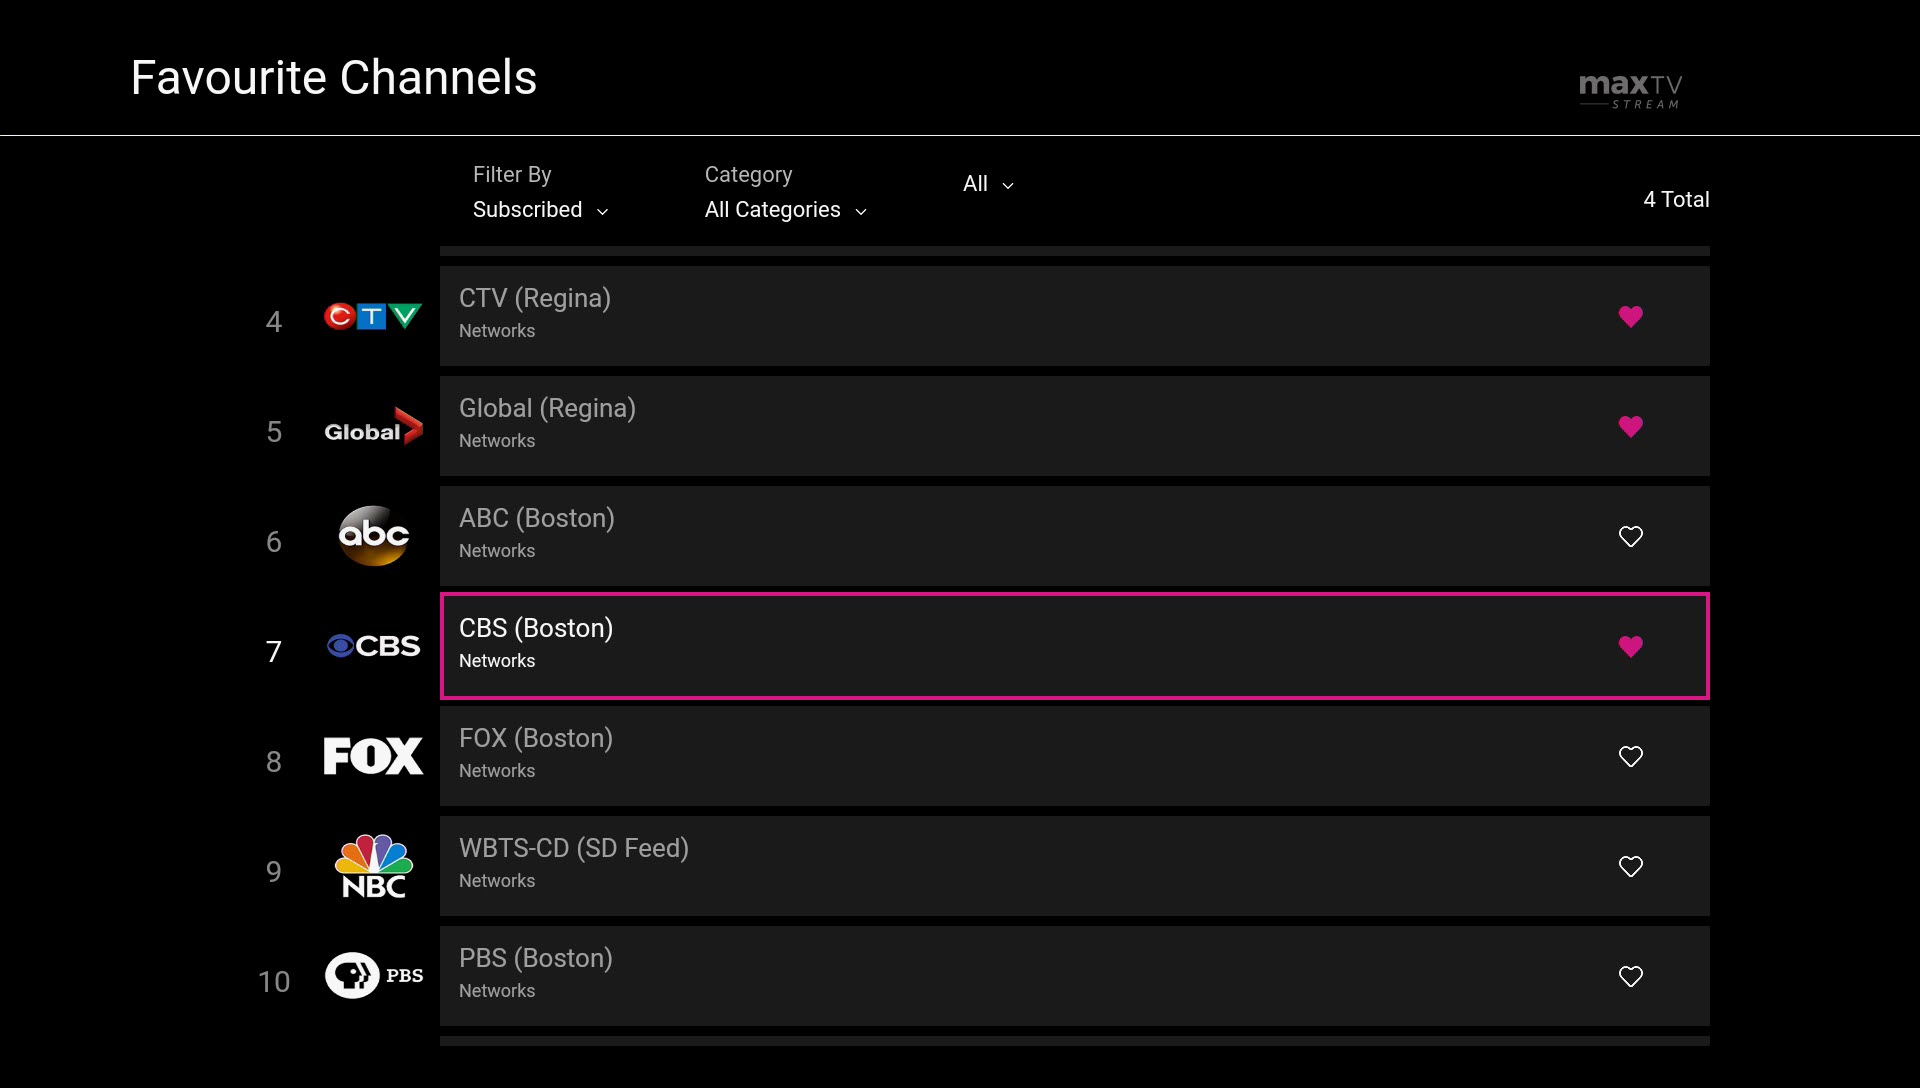Open the All Categories dropdown
Screen dimensions: 1920x1088
click(x=785, y=210)
